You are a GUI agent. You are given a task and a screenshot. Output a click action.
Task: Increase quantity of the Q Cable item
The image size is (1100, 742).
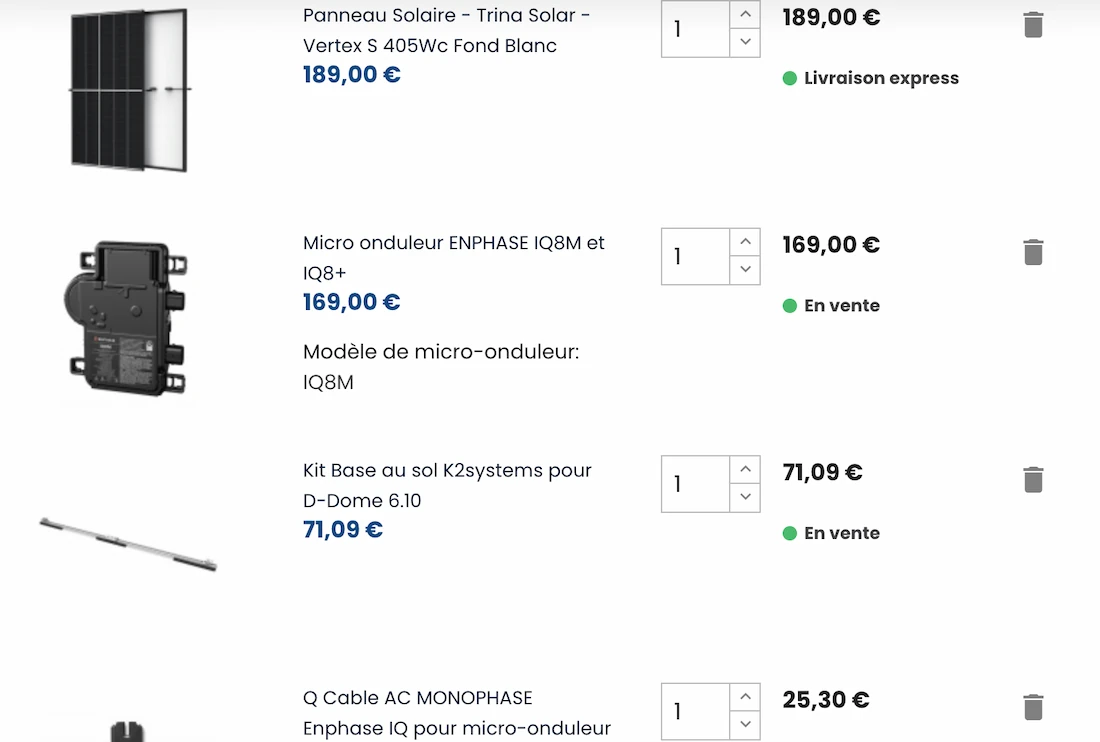pos(745,697)
